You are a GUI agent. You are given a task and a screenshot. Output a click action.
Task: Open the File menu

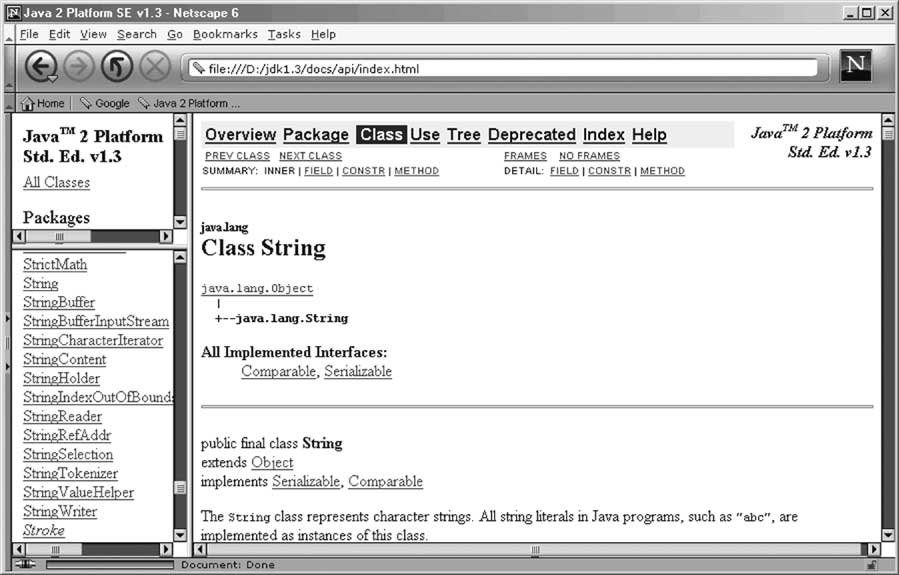(29, 34)
